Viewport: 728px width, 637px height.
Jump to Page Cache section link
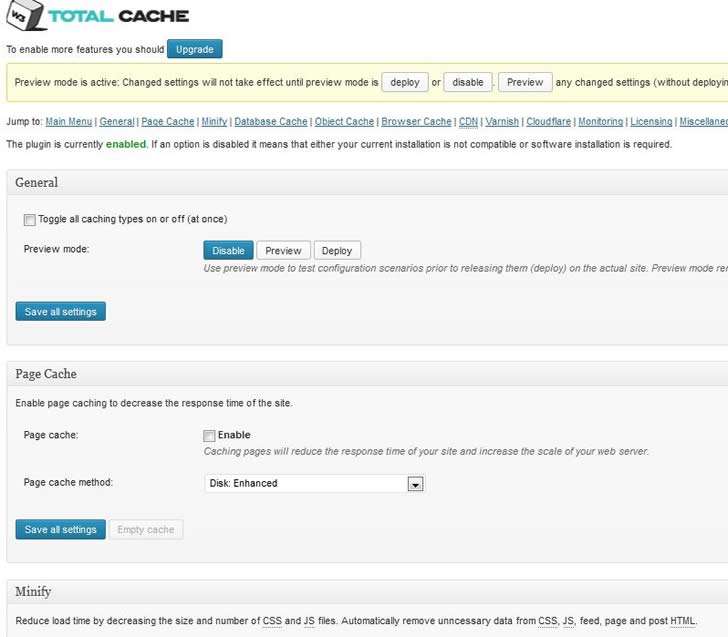click(168, 122)
